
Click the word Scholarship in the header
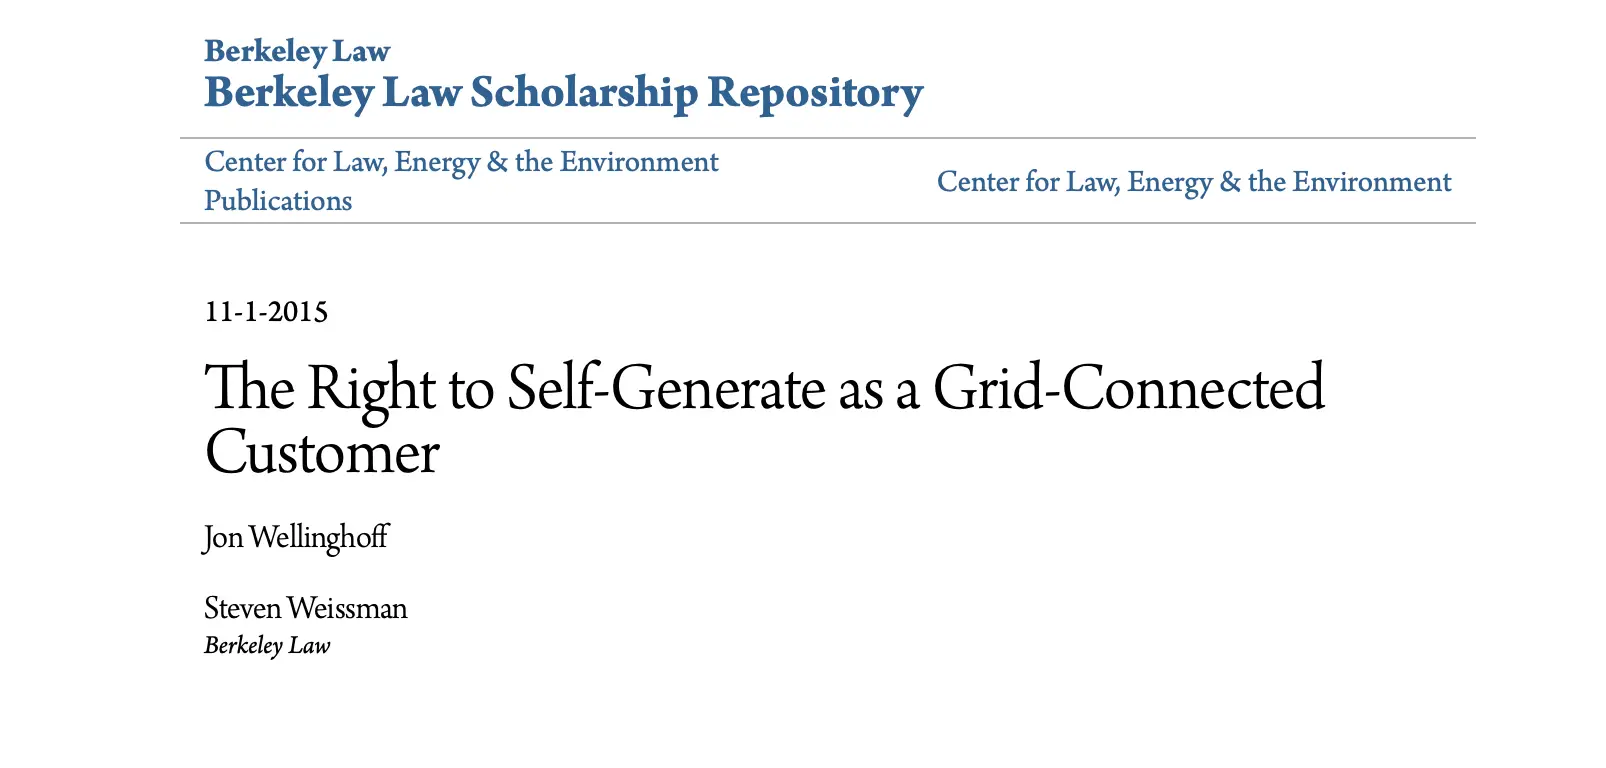pyautogui.click(x=584, y=93)
